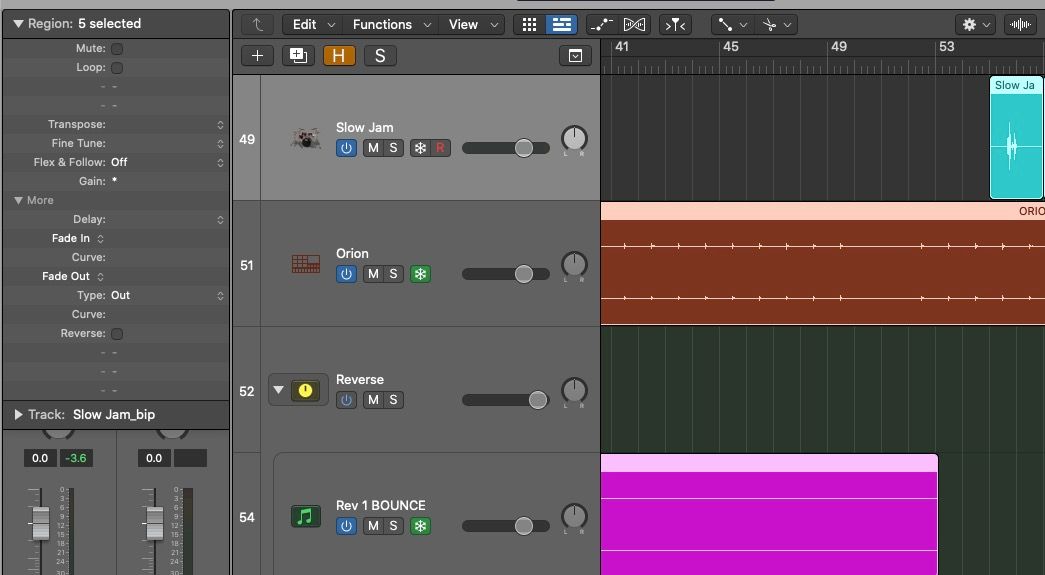Toggle Rev 1 BOUNCE power button
The height and width of the screenshot is (575, 1045).
coord(346,526)
